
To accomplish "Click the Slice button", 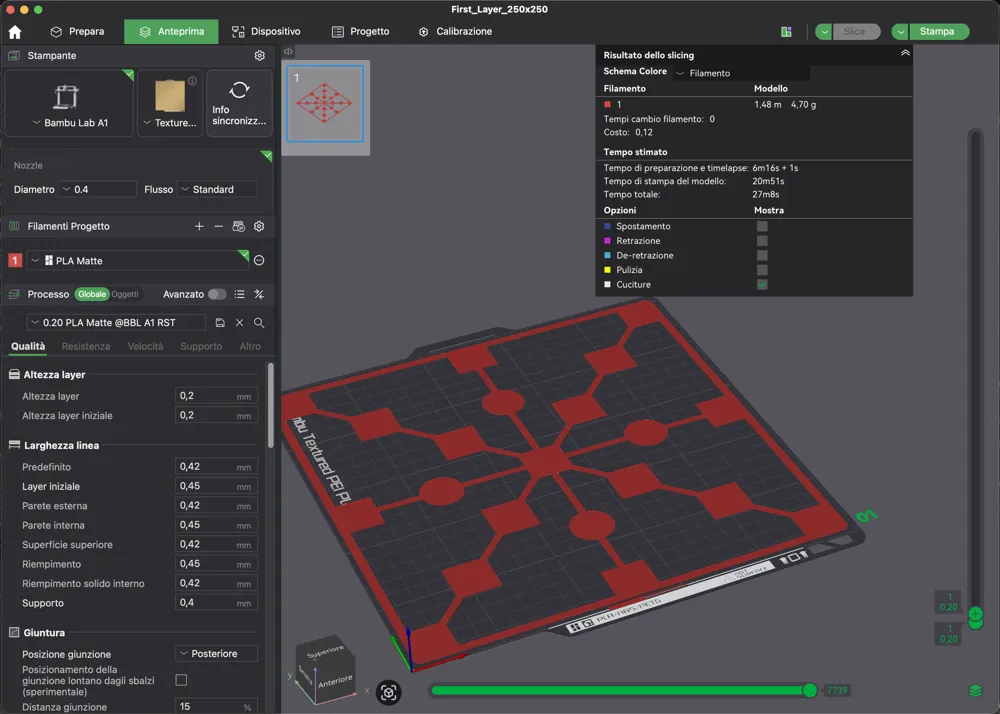I will [x=855, y=32].
